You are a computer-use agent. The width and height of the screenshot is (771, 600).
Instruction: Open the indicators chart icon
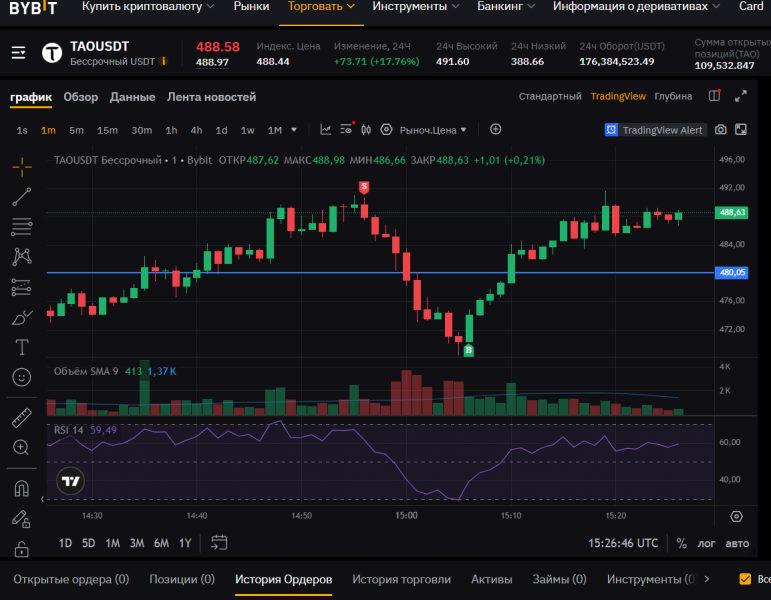point(326,129)
